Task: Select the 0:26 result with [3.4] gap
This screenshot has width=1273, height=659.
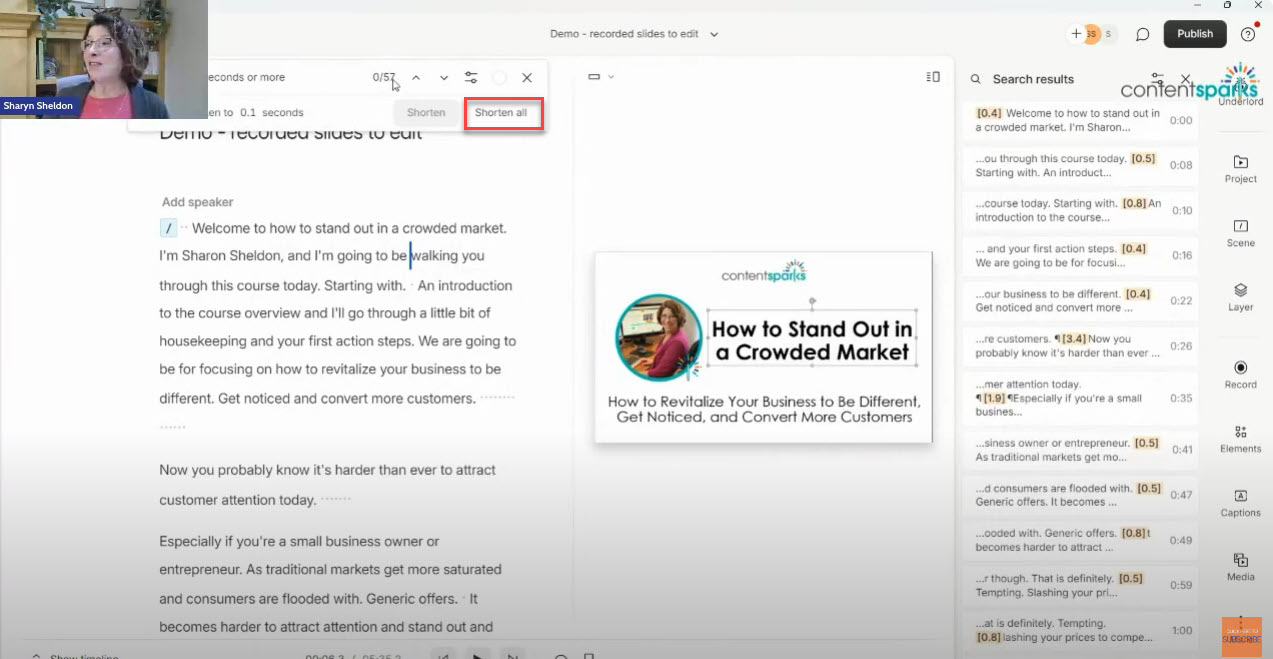Action: 1080,346
